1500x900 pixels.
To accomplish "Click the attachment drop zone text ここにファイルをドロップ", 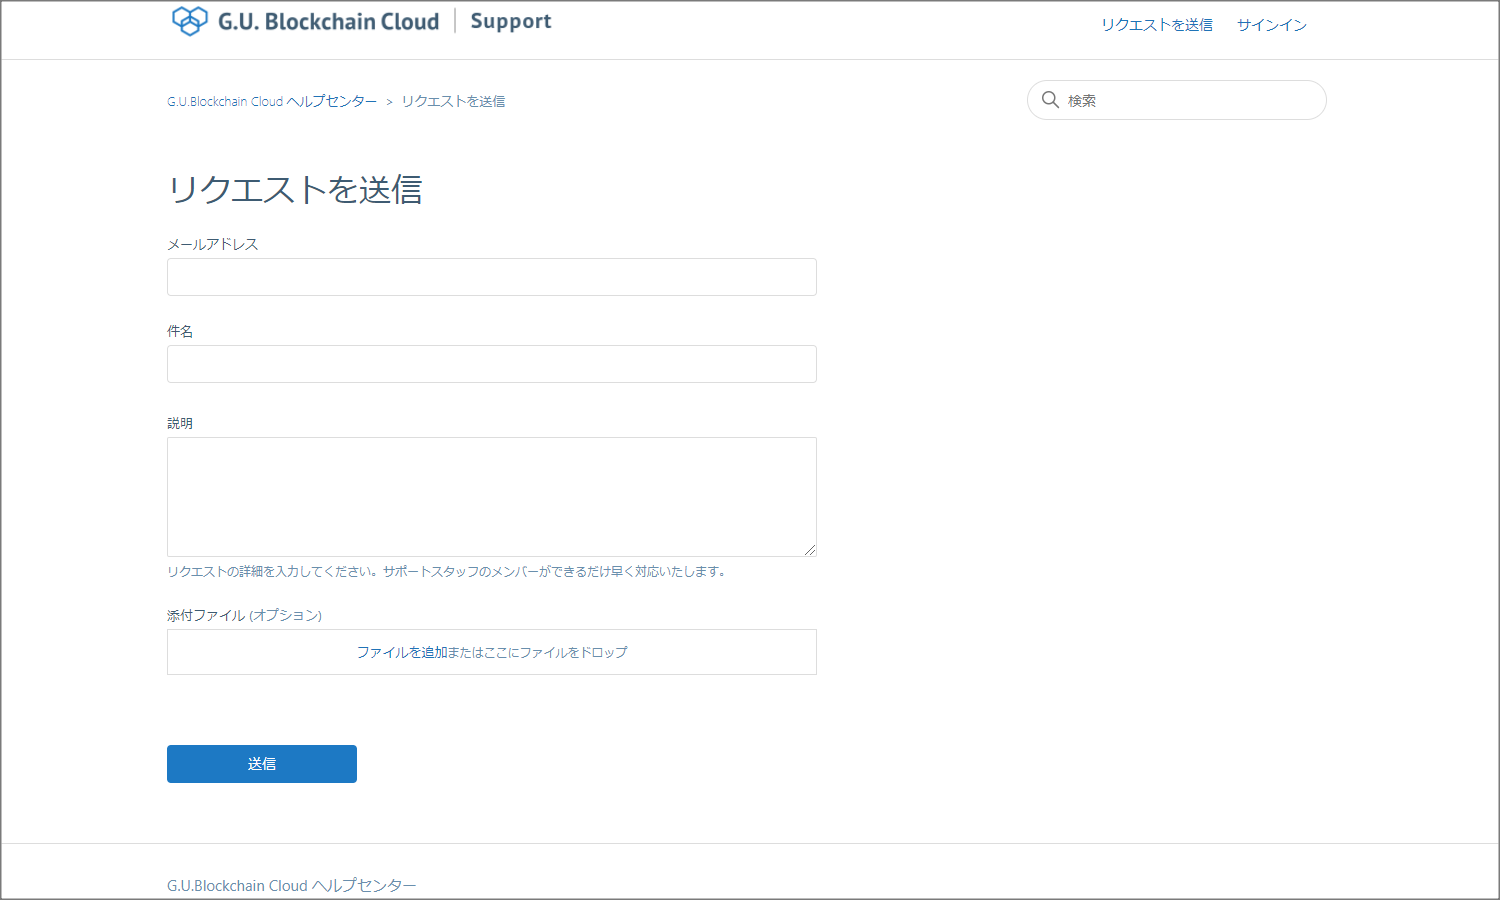I will 556,652.
